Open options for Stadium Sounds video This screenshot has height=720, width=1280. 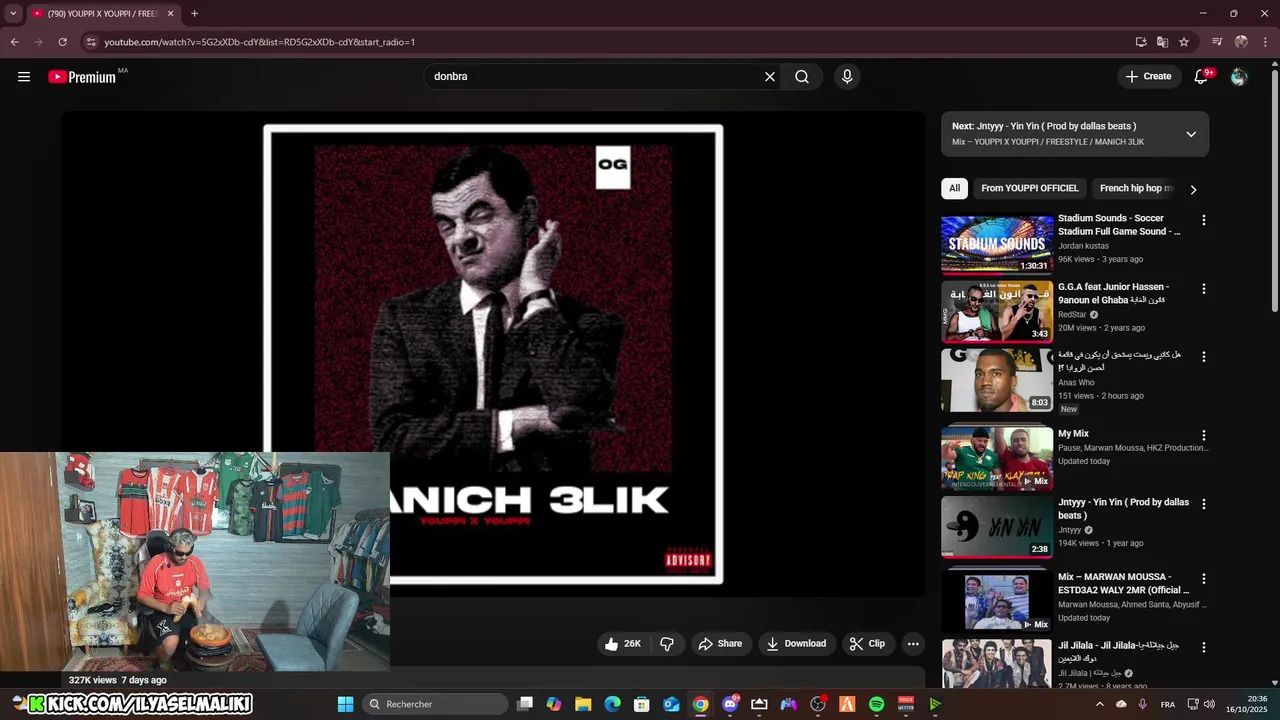1204,220
